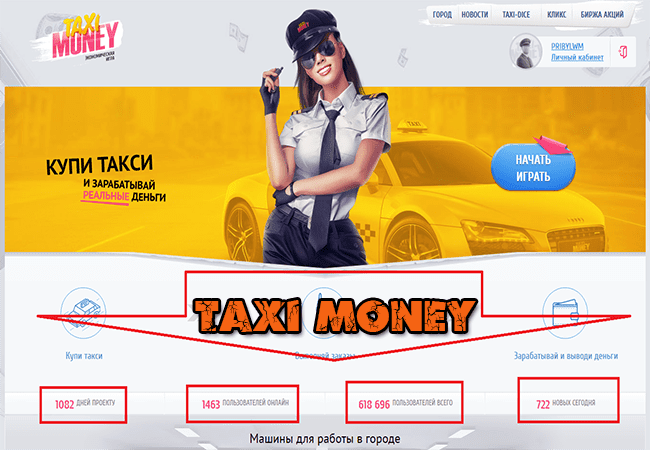This screenshot has width=650, height=450.
Task: Go to the TAXI-DICE section
Action: pyautogui.click(x=516, y=15)
